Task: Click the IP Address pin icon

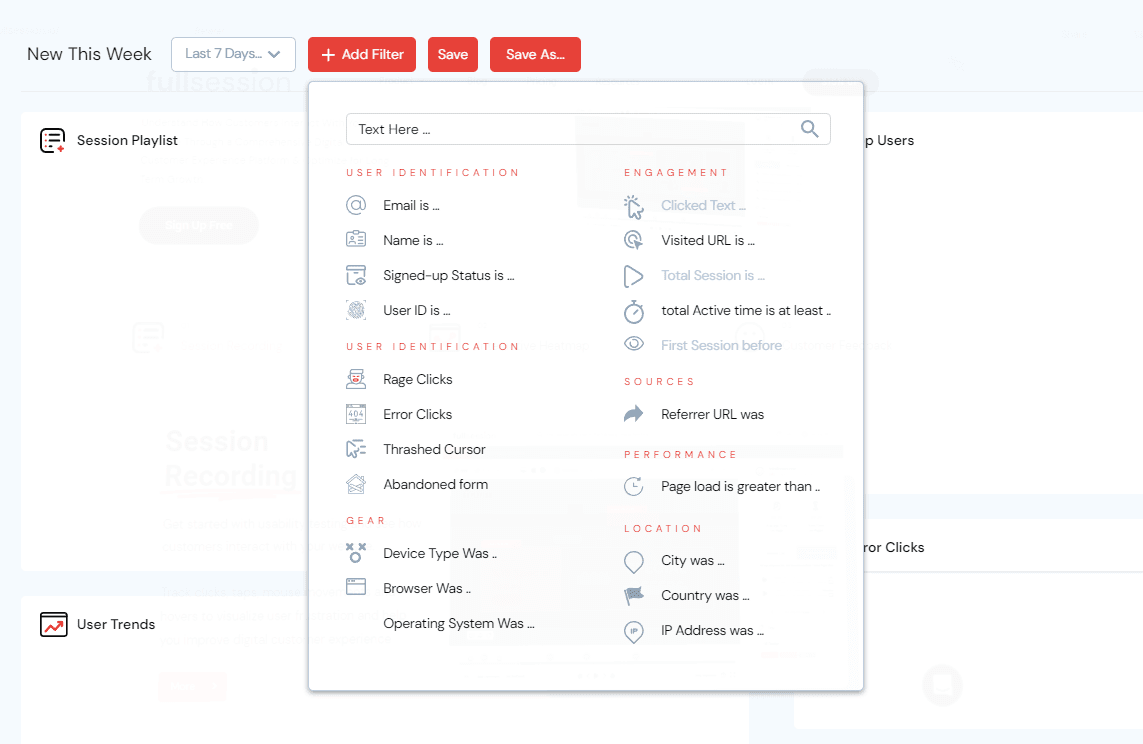Action: (x=634, y=631)
